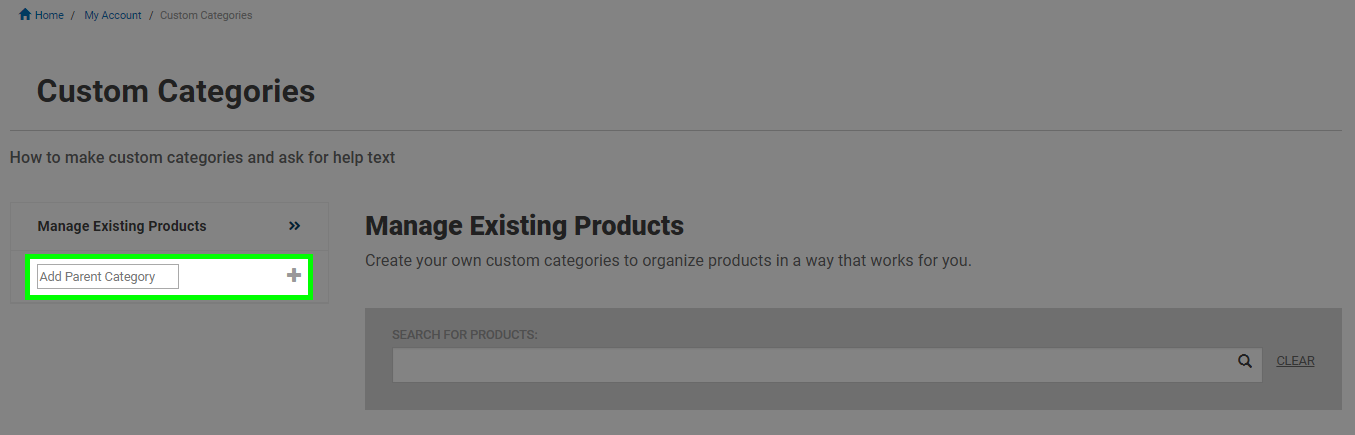Focus the Add Parent Category field
Screen dimensions: 1355x435
tap(108, 276)
